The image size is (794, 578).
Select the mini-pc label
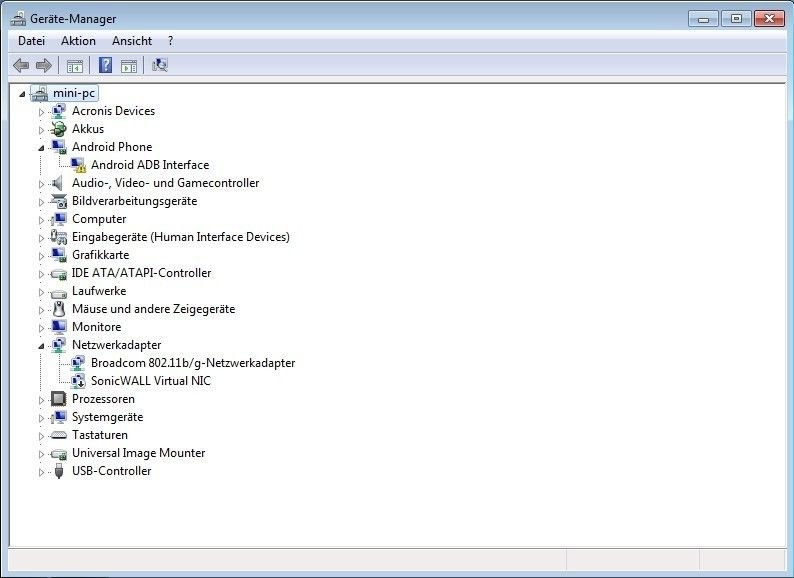74,93
